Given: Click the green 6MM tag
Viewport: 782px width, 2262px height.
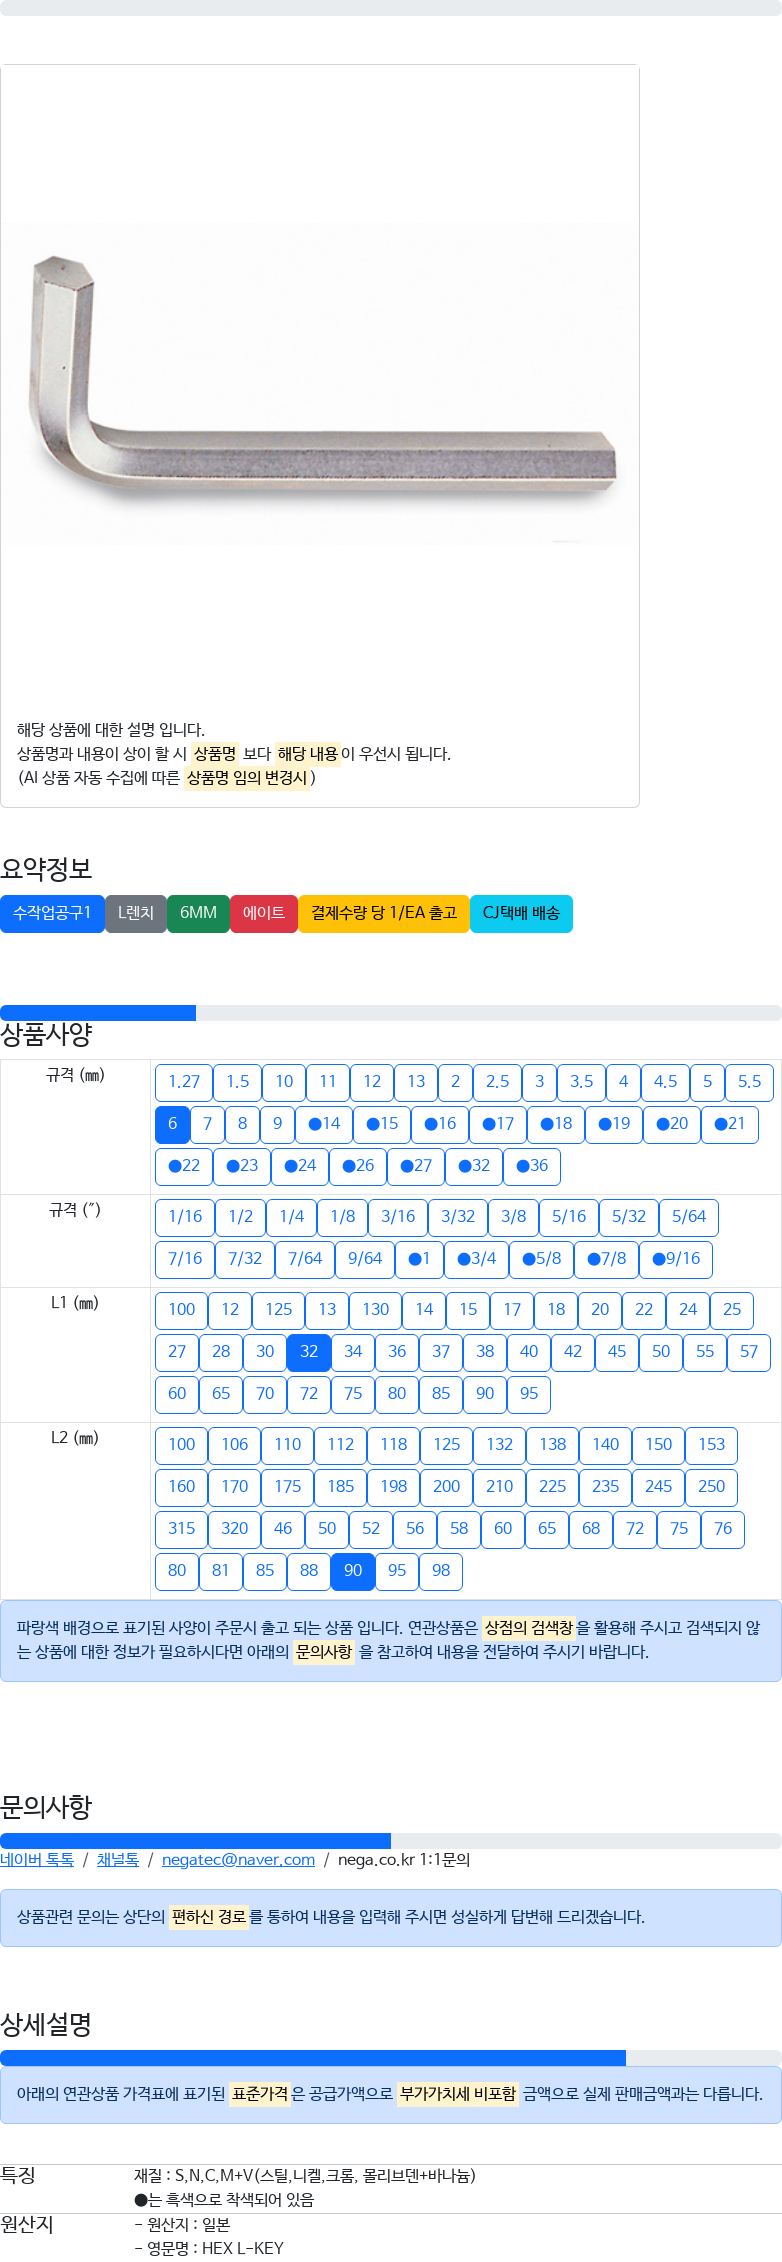Looking at the screenshot, I should coord(198,913).
